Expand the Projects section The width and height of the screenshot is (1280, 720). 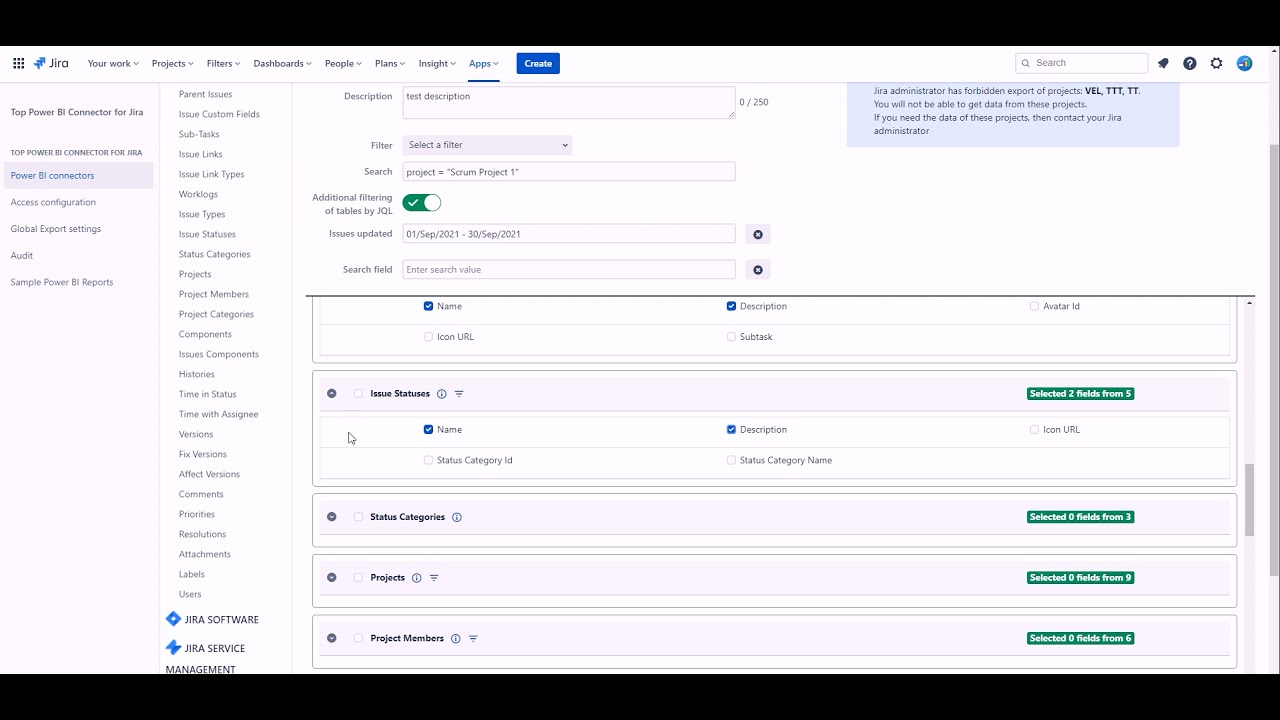pyautogui.click(x=332, y=578)
